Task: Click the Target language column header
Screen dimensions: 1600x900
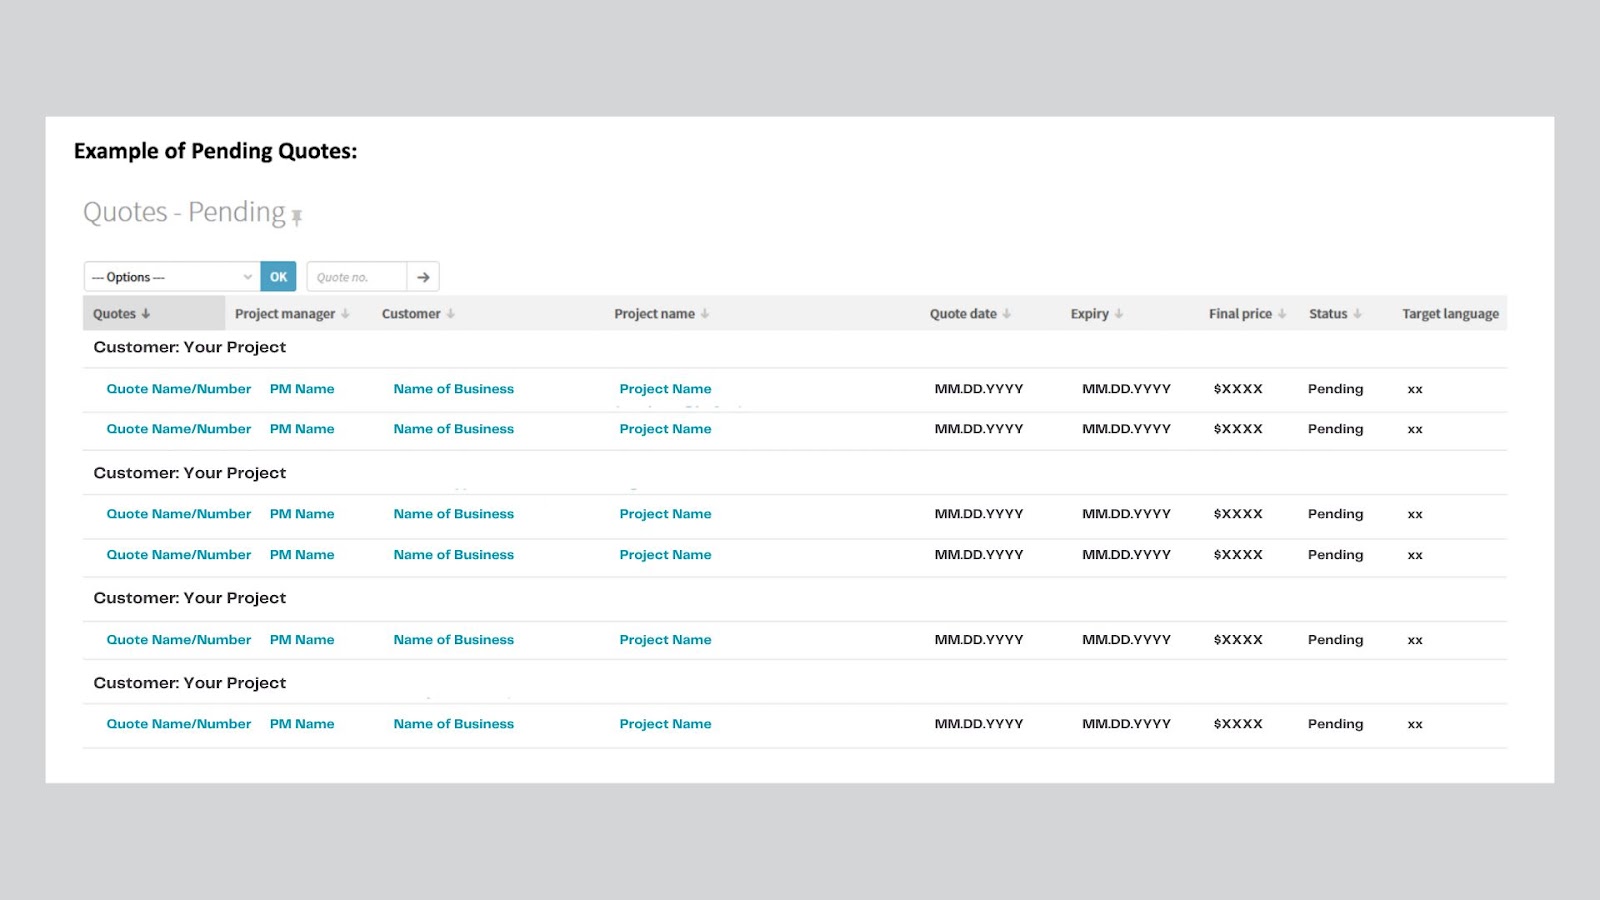Action: pos(1450,314)
